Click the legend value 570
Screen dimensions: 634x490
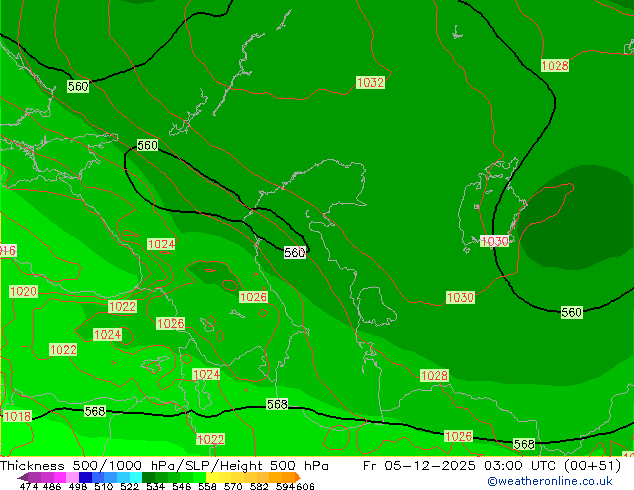click(x=233, y=486)
